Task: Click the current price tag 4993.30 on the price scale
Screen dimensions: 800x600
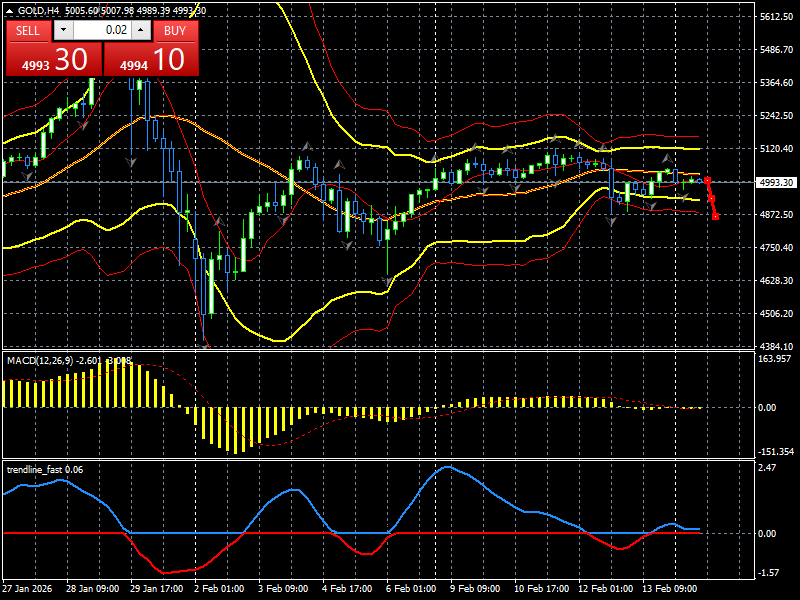Action: (x=776, y=182)
